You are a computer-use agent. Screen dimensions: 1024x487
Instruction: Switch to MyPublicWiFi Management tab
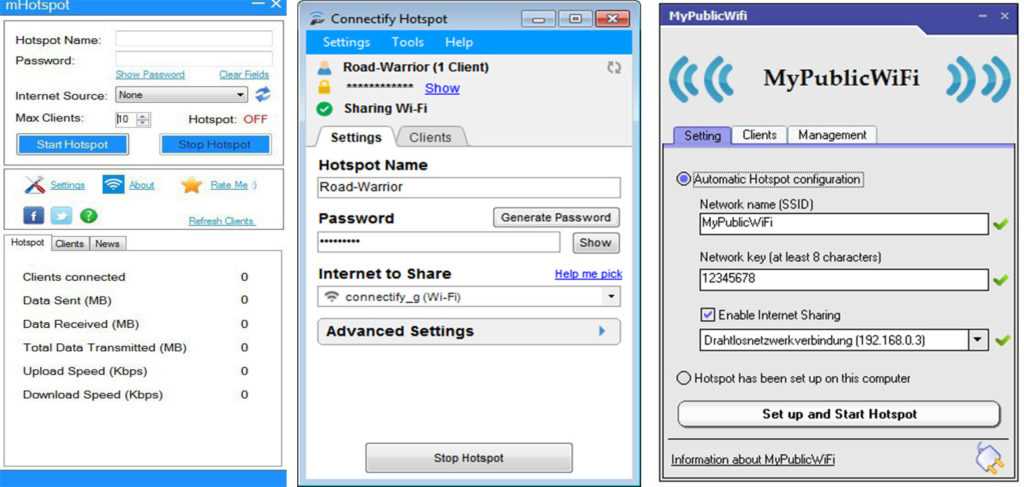[x=832, y=135]
